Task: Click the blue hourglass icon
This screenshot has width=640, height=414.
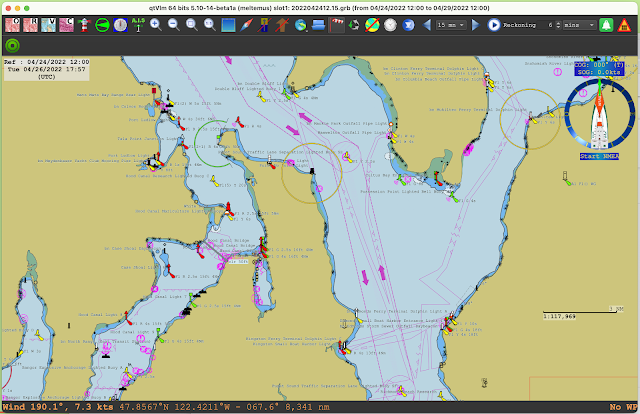Action: pyautogui.click(x=408, y=25)
